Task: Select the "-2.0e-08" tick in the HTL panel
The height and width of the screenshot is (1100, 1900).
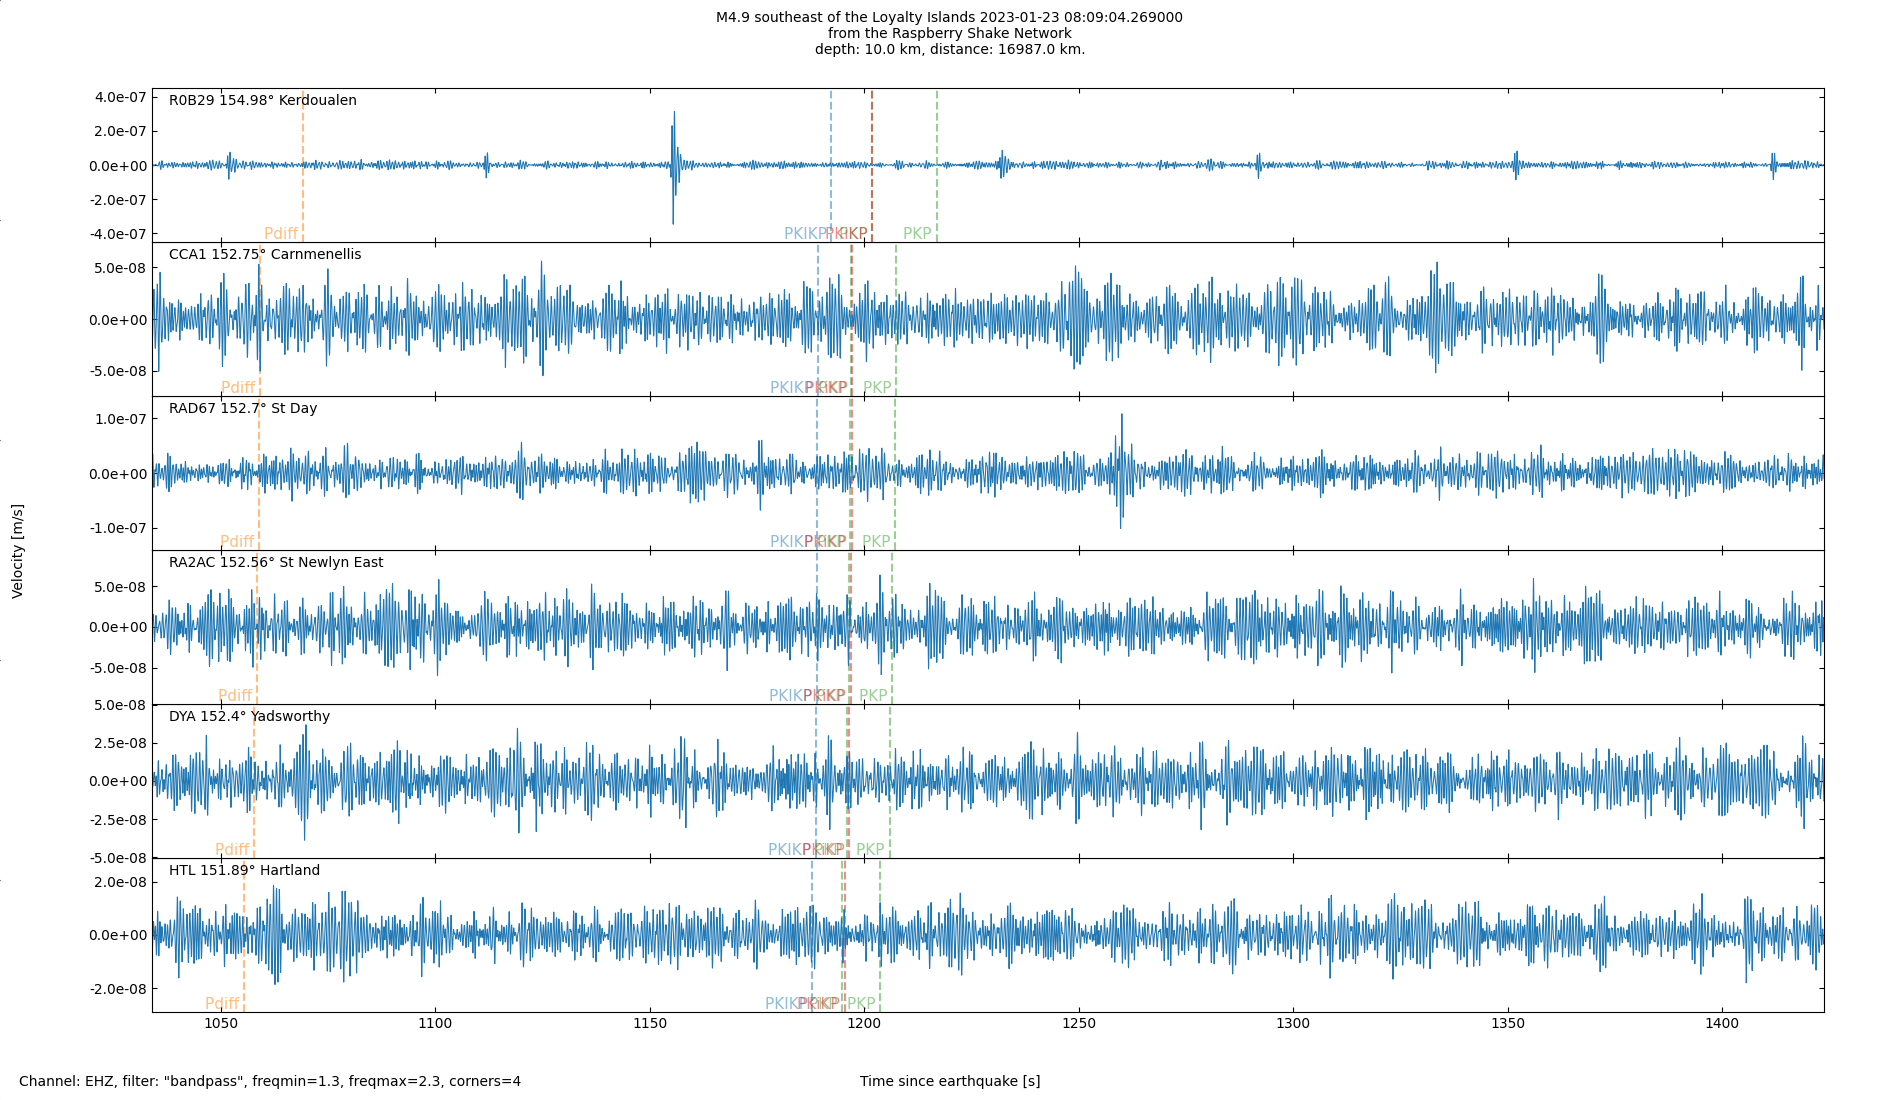Action: tap(118, 989)
